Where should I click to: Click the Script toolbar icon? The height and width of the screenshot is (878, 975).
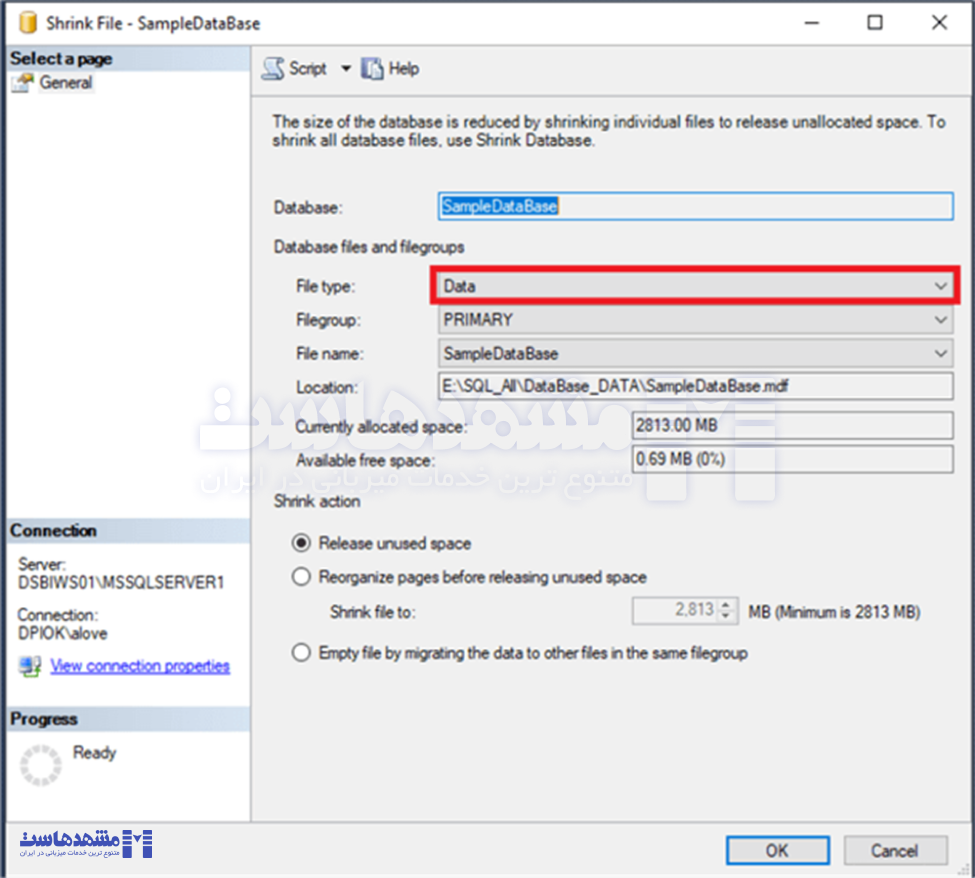tap(273, 69)
